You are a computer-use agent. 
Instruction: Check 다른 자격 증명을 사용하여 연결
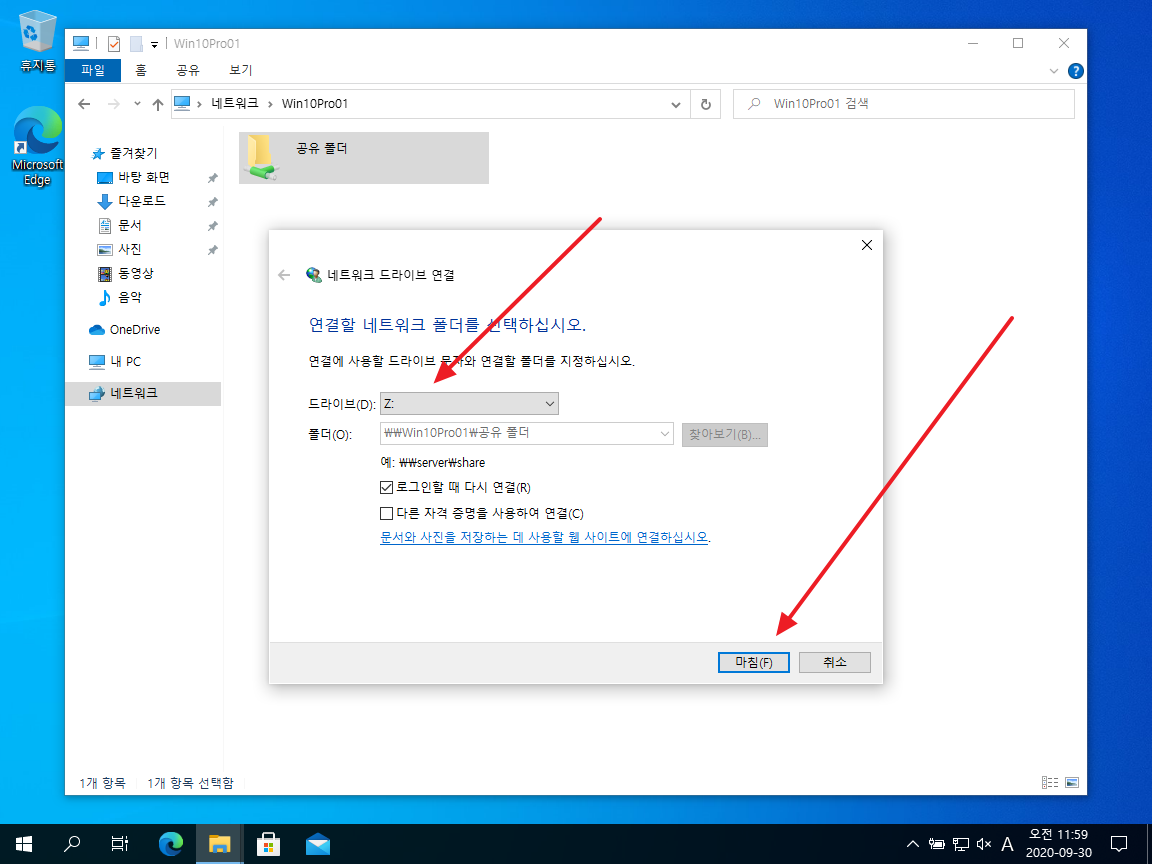click(386, 514)
